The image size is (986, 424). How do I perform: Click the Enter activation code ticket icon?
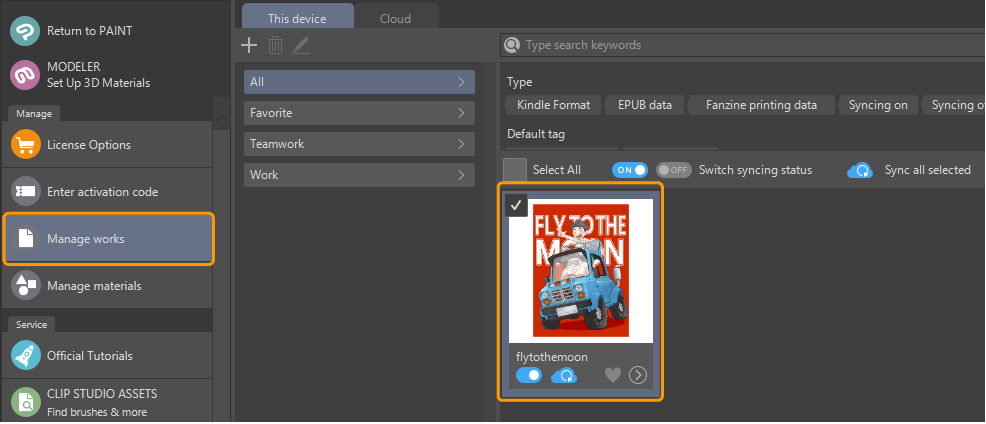pyautogui.click(x=25, y=192)
